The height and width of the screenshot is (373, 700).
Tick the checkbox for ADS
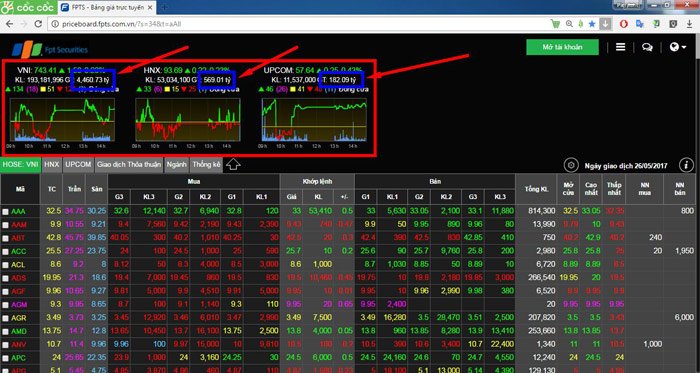coord(5,278)
